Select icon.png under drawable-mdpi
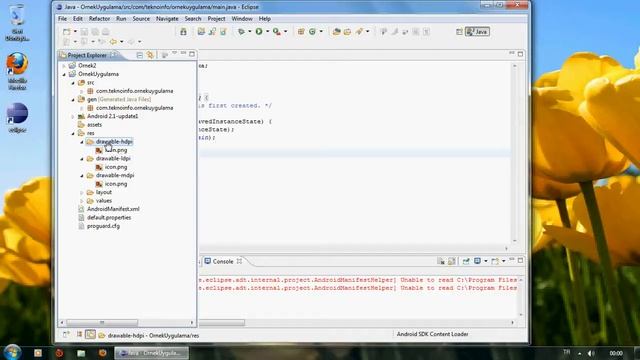 pos(116,184)
